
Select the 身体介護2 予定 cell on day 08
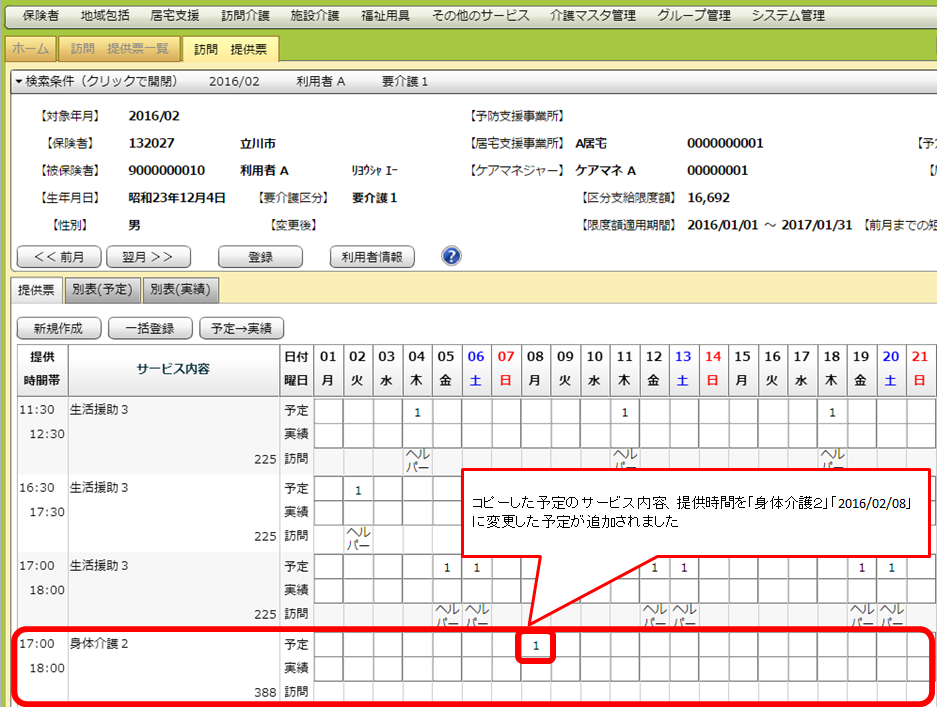point(536,646)
